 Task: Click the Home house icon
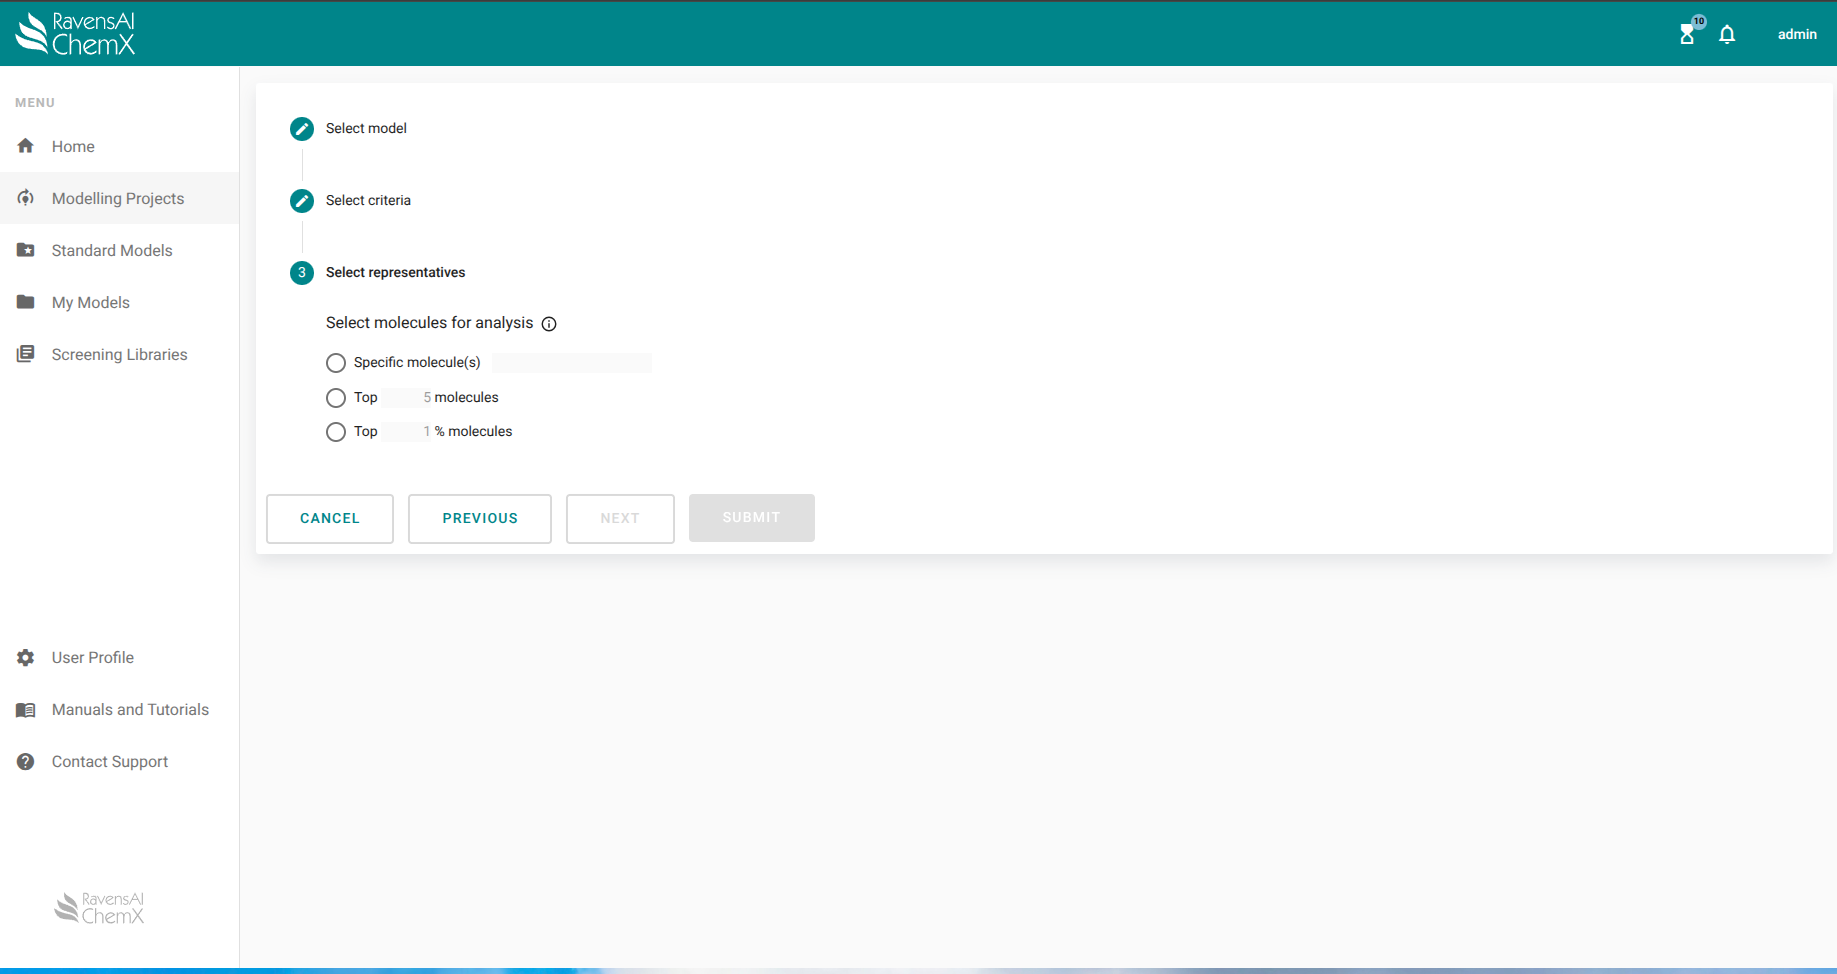click(x=26, y=146)
